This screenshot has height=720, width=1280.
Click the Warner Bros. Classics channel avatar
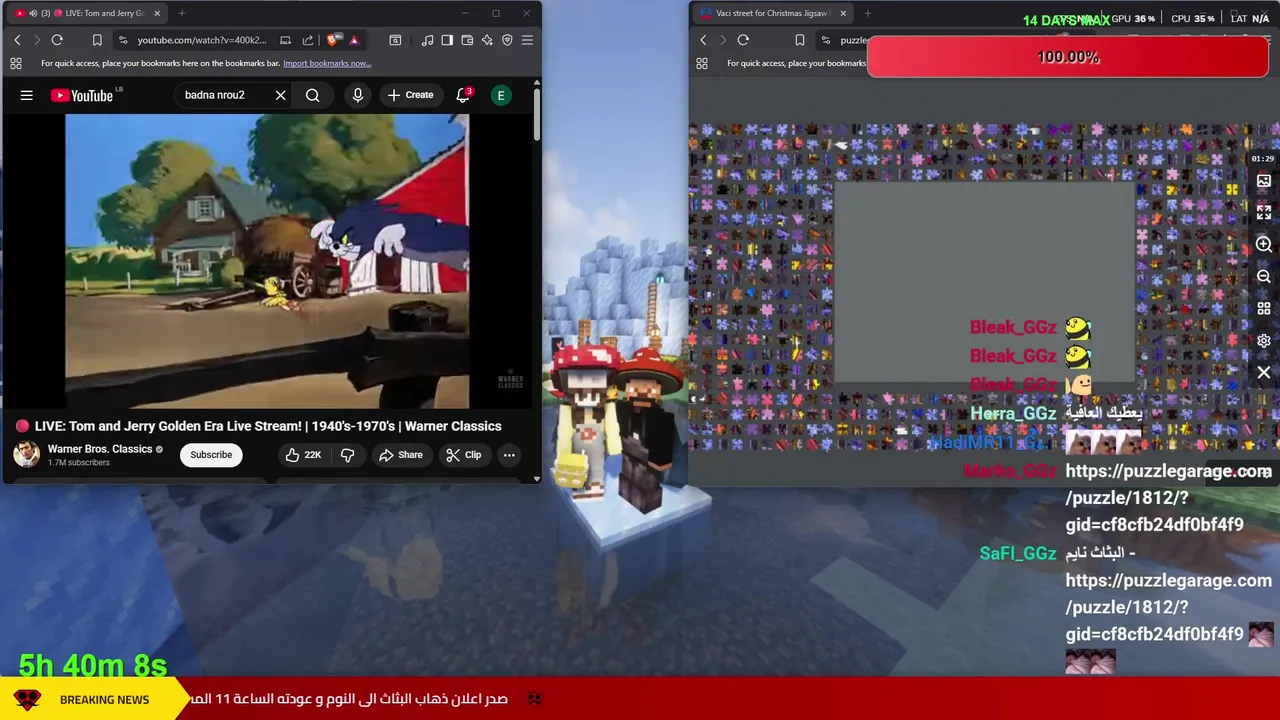(26, 455)
